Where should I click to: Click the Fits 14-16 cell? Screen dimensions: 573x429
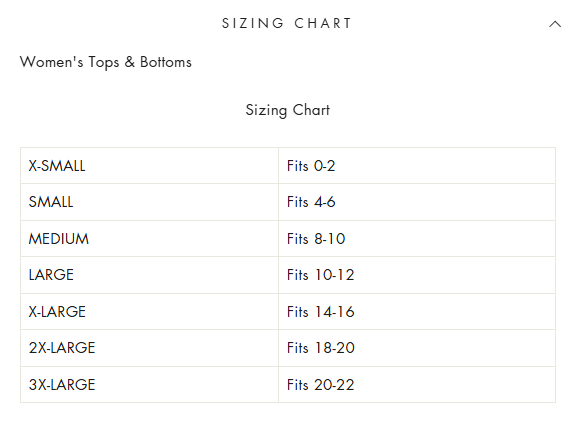point(417,312)
